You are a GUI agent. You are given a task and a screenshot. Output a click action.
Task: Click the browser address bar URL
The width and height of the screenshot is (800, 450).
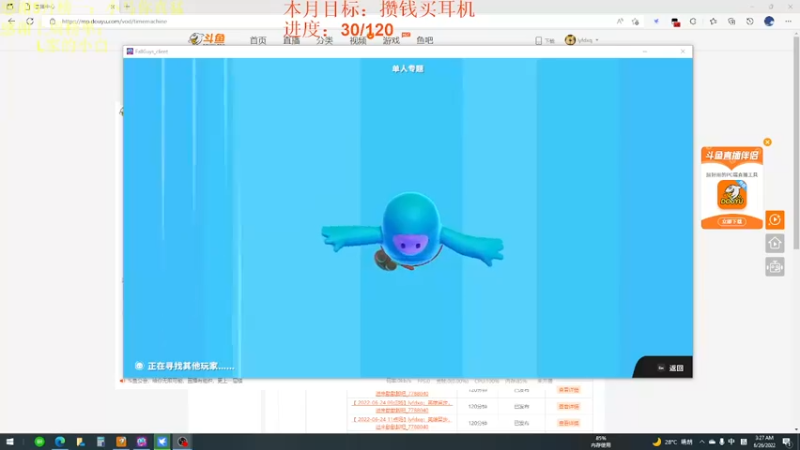(x=114, y=21)
